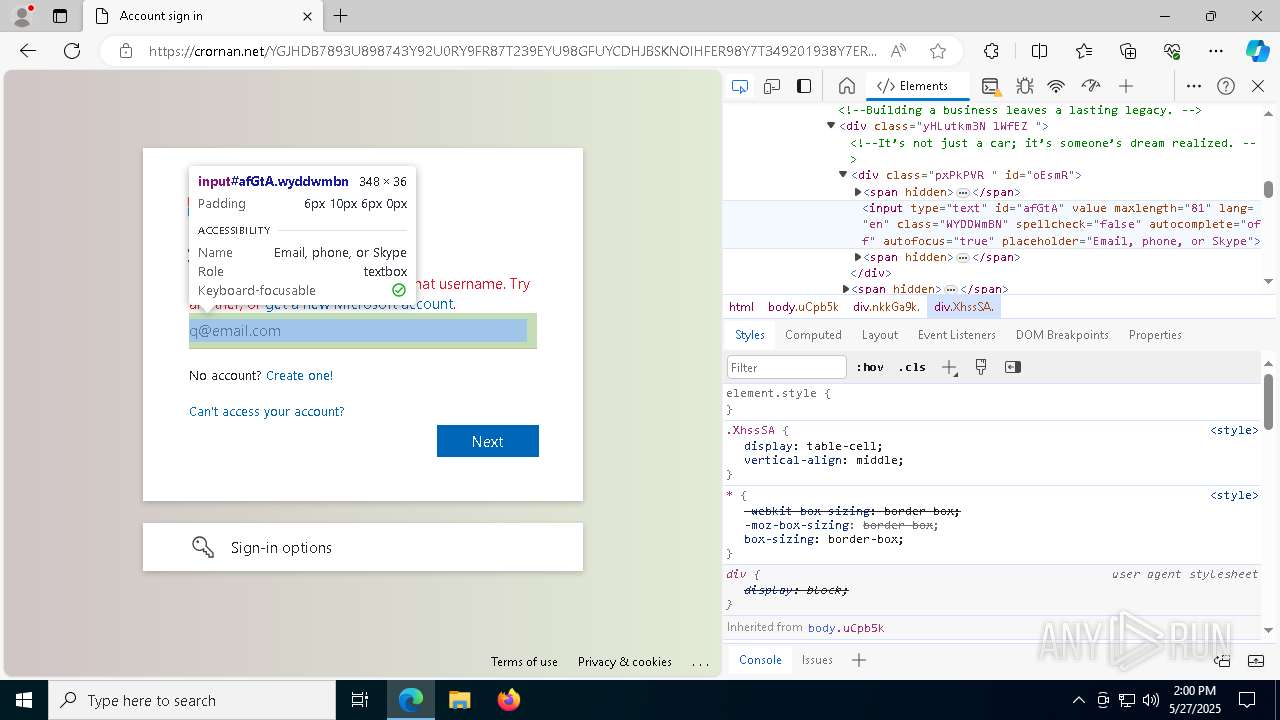Viewport: 1280px width, 720px height.
Task: Open Privacy & cookies link
Action: pos(625,662)
